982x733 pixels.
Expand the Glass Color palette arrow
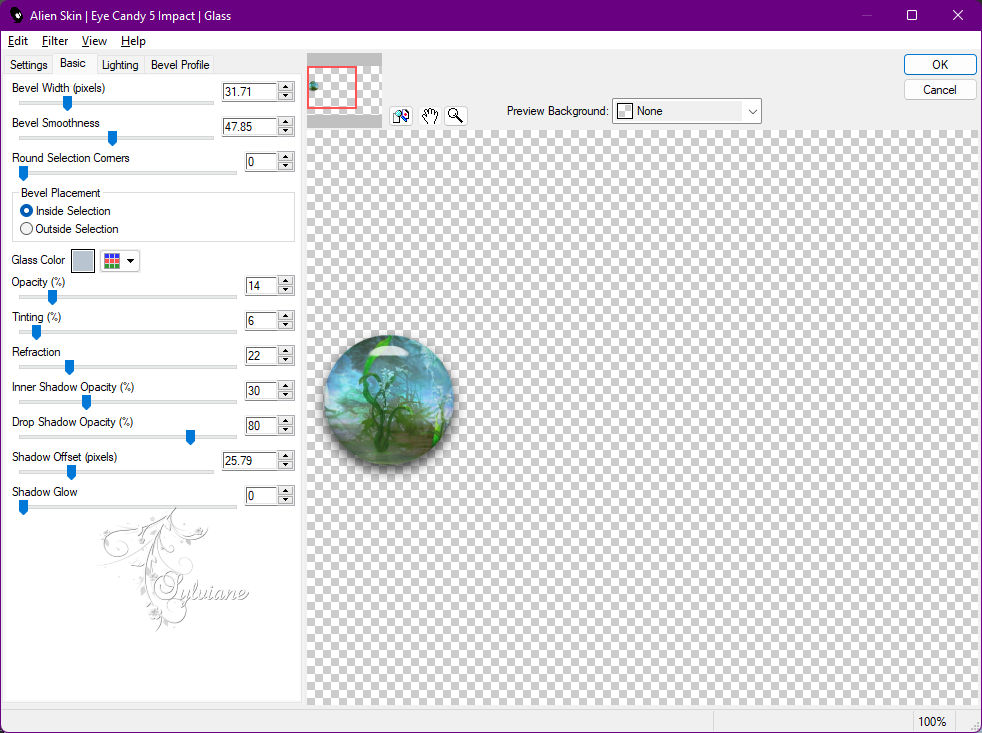point(130,261)
